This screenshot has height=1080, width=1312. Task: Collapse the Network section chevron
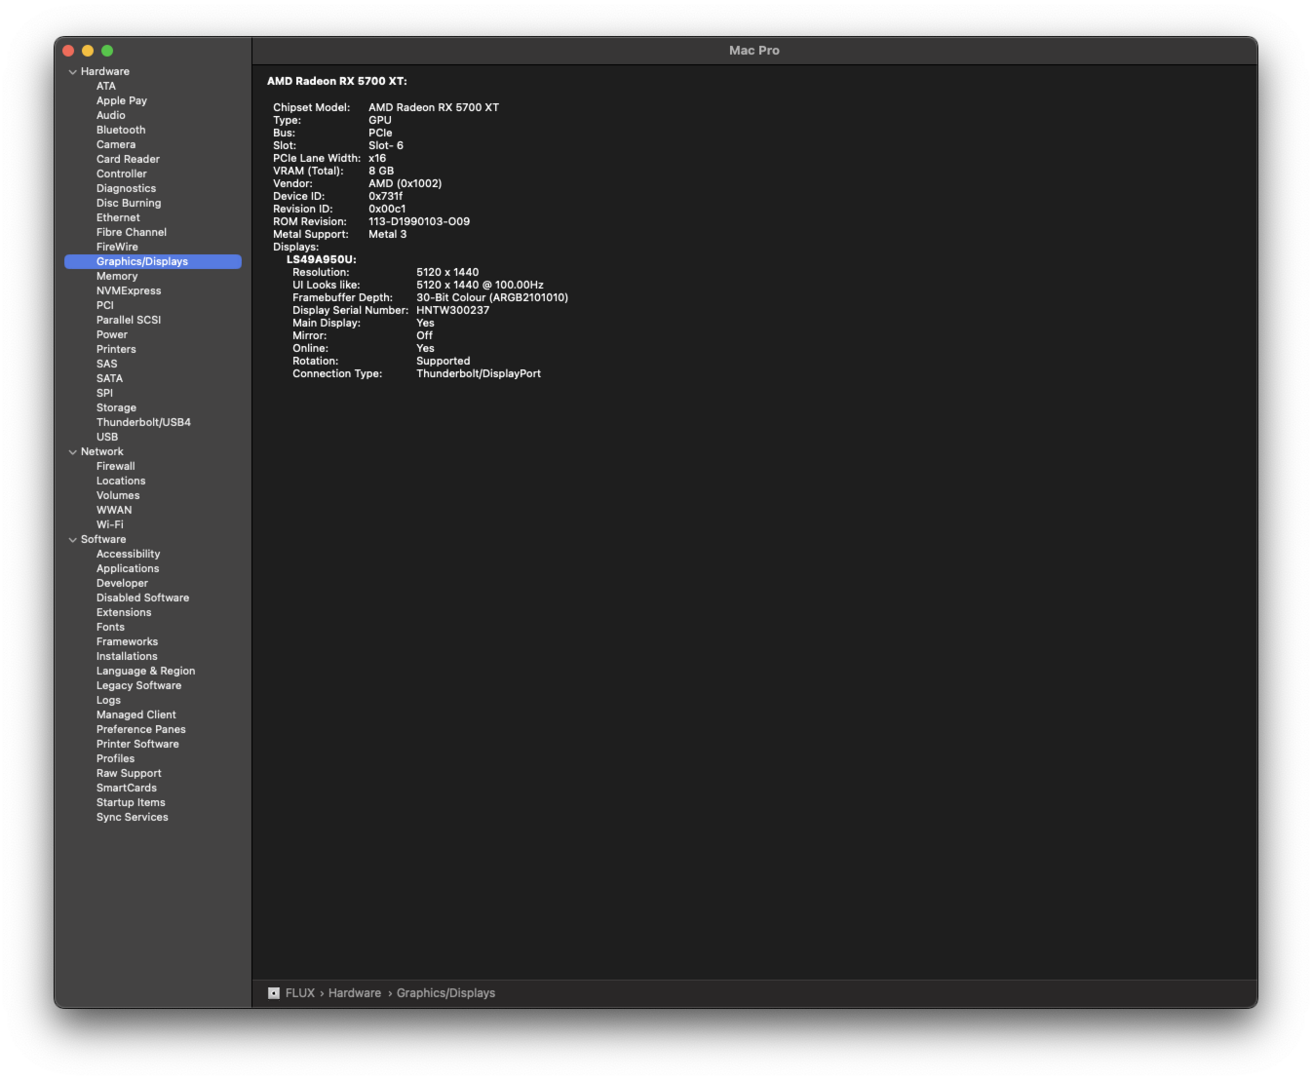72,452
